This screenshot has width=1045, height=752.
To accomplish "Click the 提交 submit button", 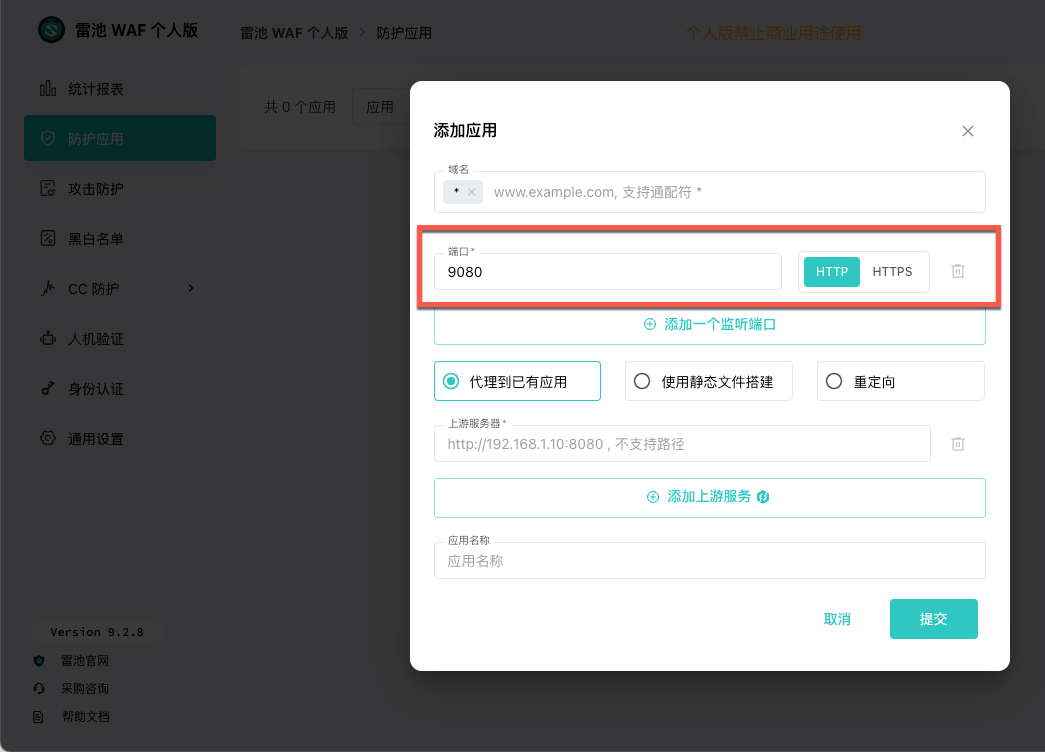I will pos(933,619).
